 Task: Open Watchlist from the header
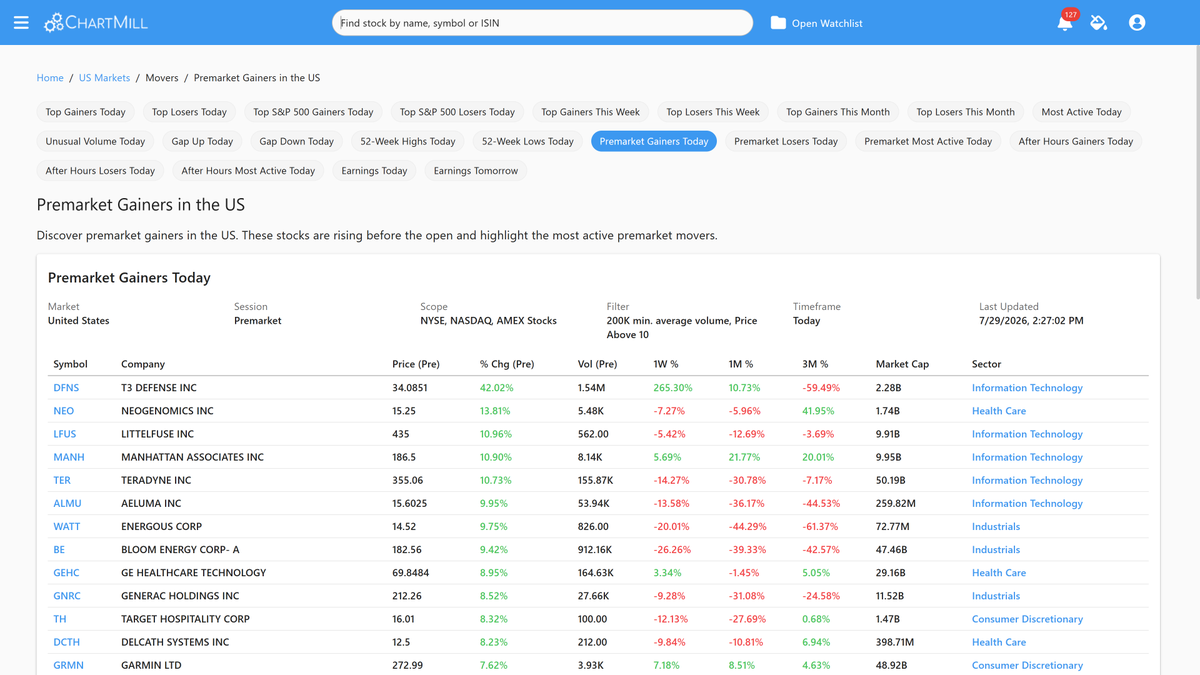827,23
